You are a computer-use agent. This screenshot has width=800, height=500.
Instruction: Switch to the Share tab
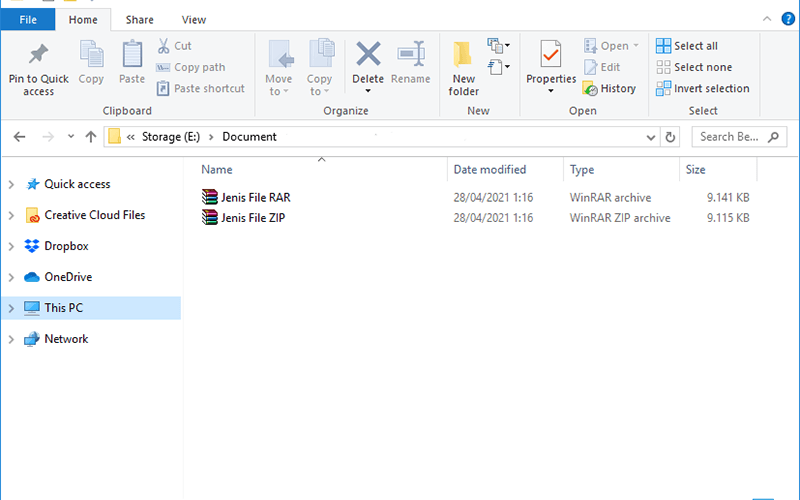pos(140,20)
